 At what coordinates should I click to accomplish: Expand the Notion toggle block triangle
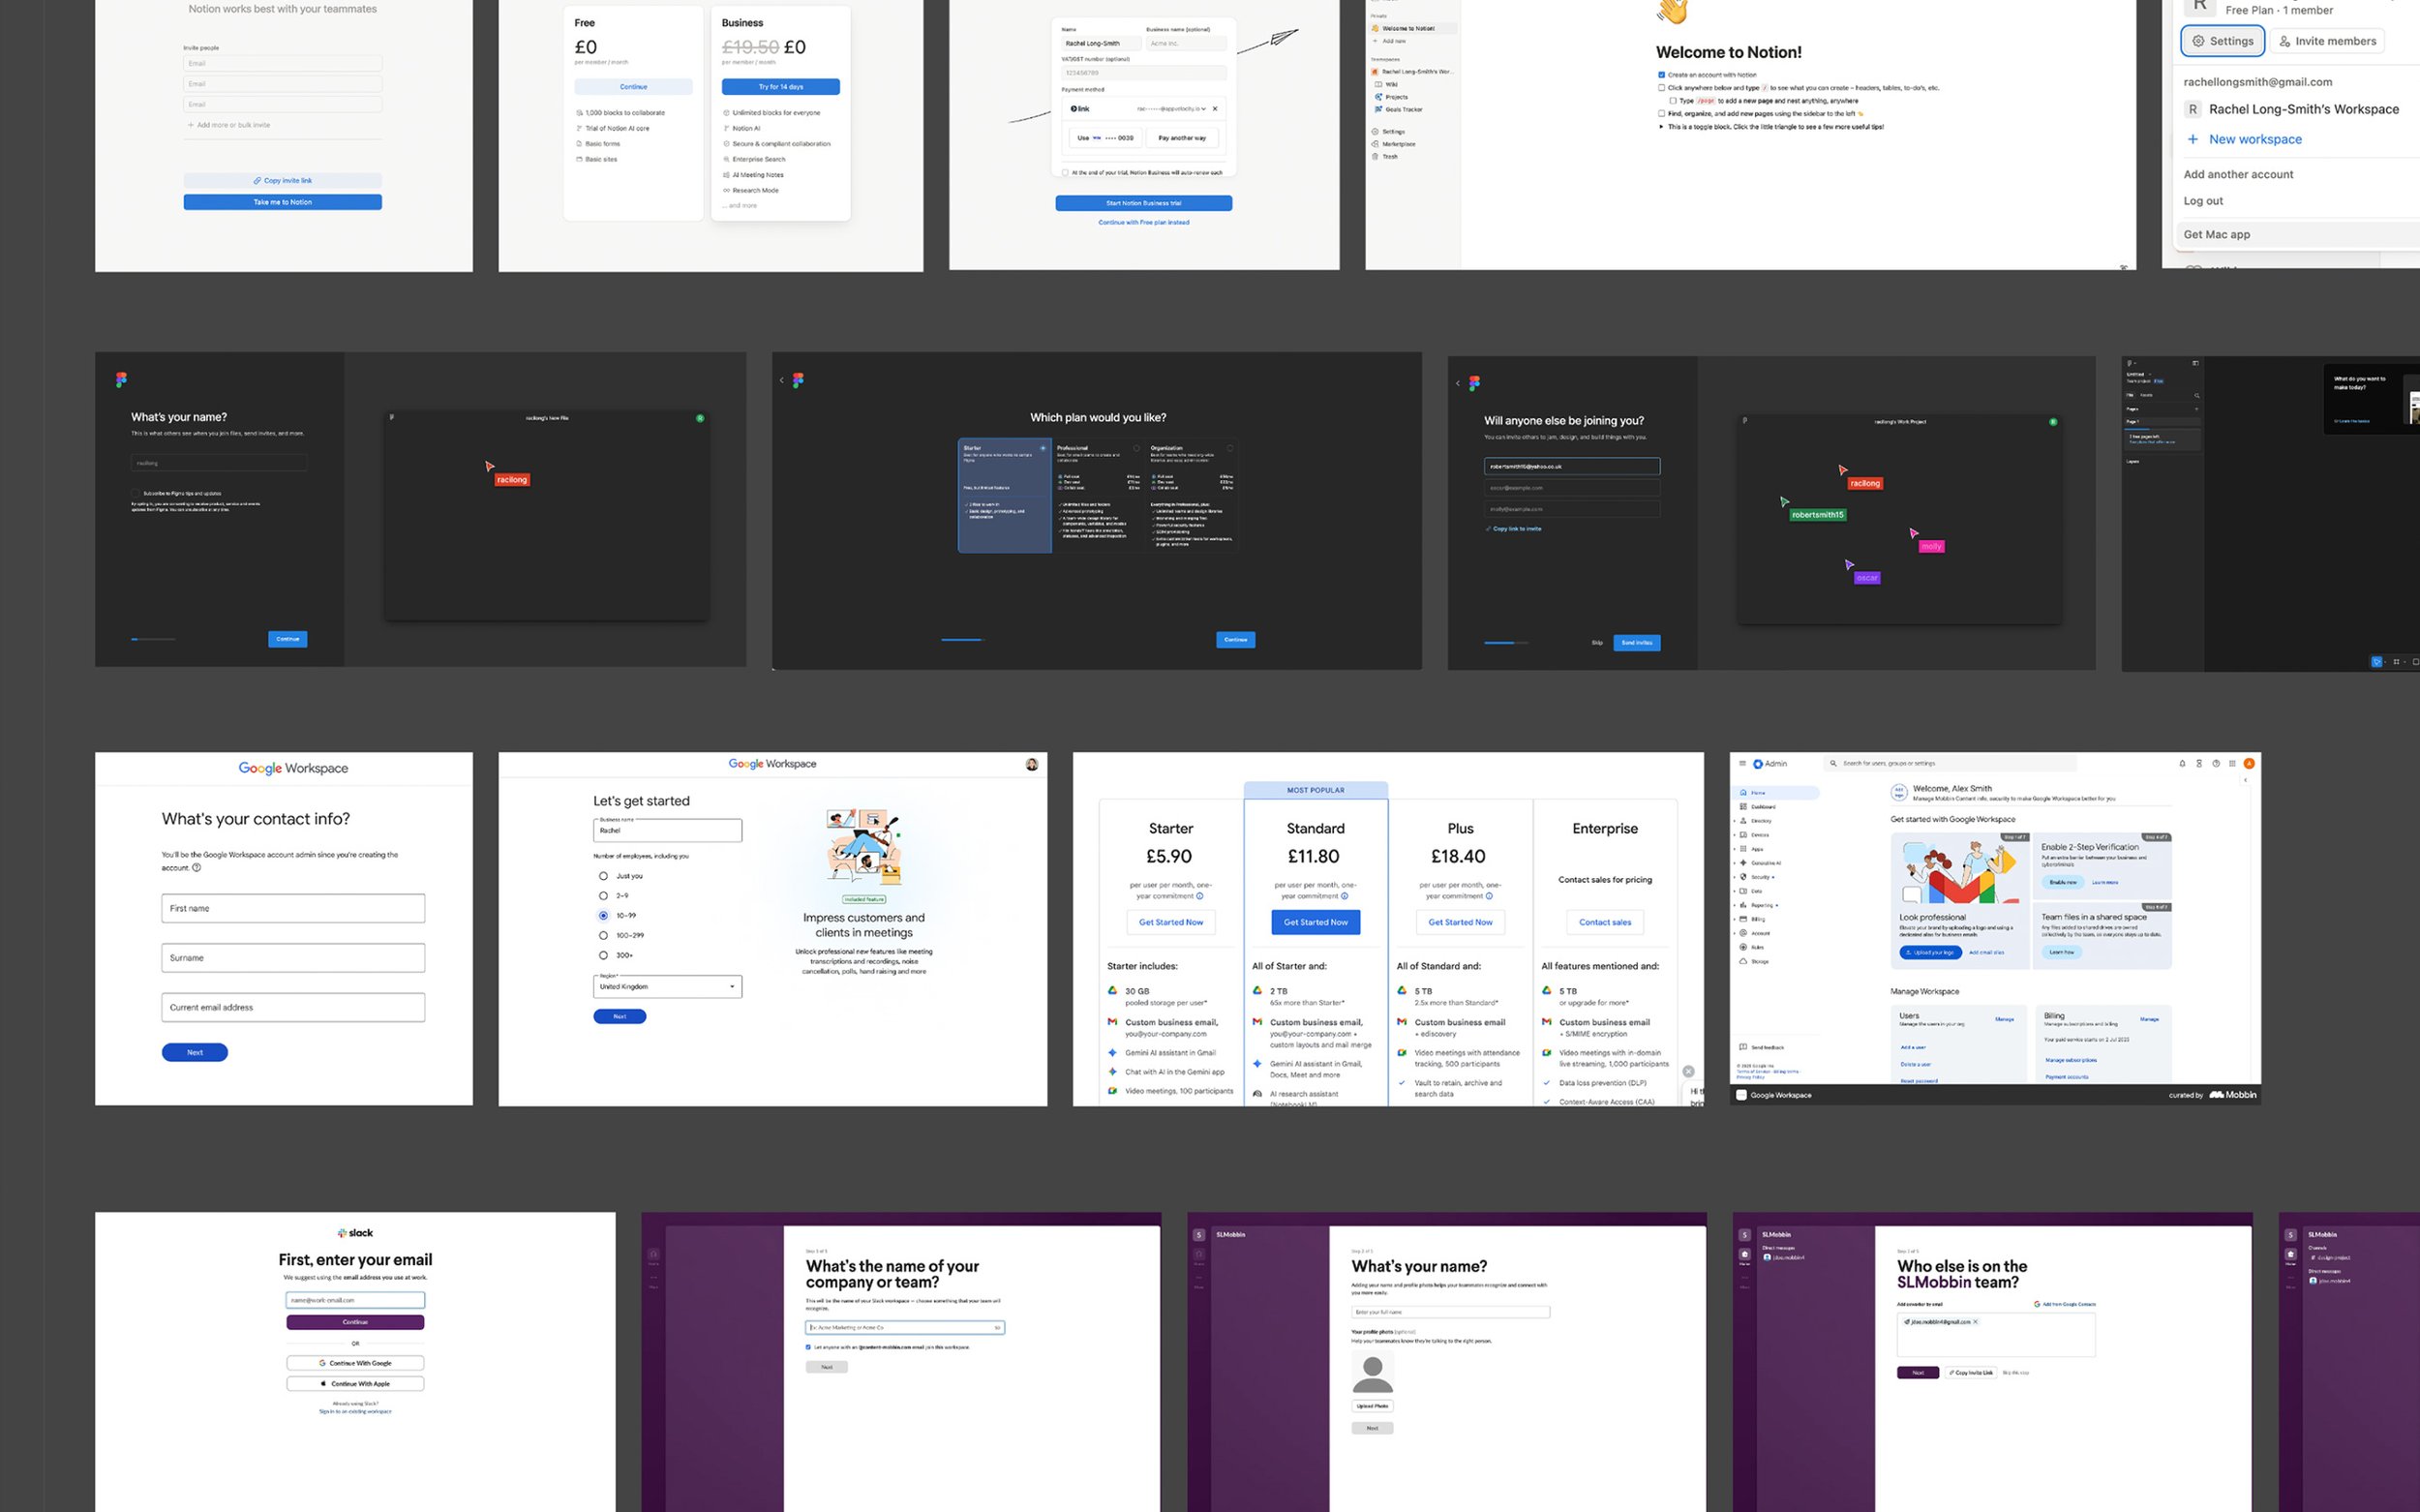pos(1661,127)
